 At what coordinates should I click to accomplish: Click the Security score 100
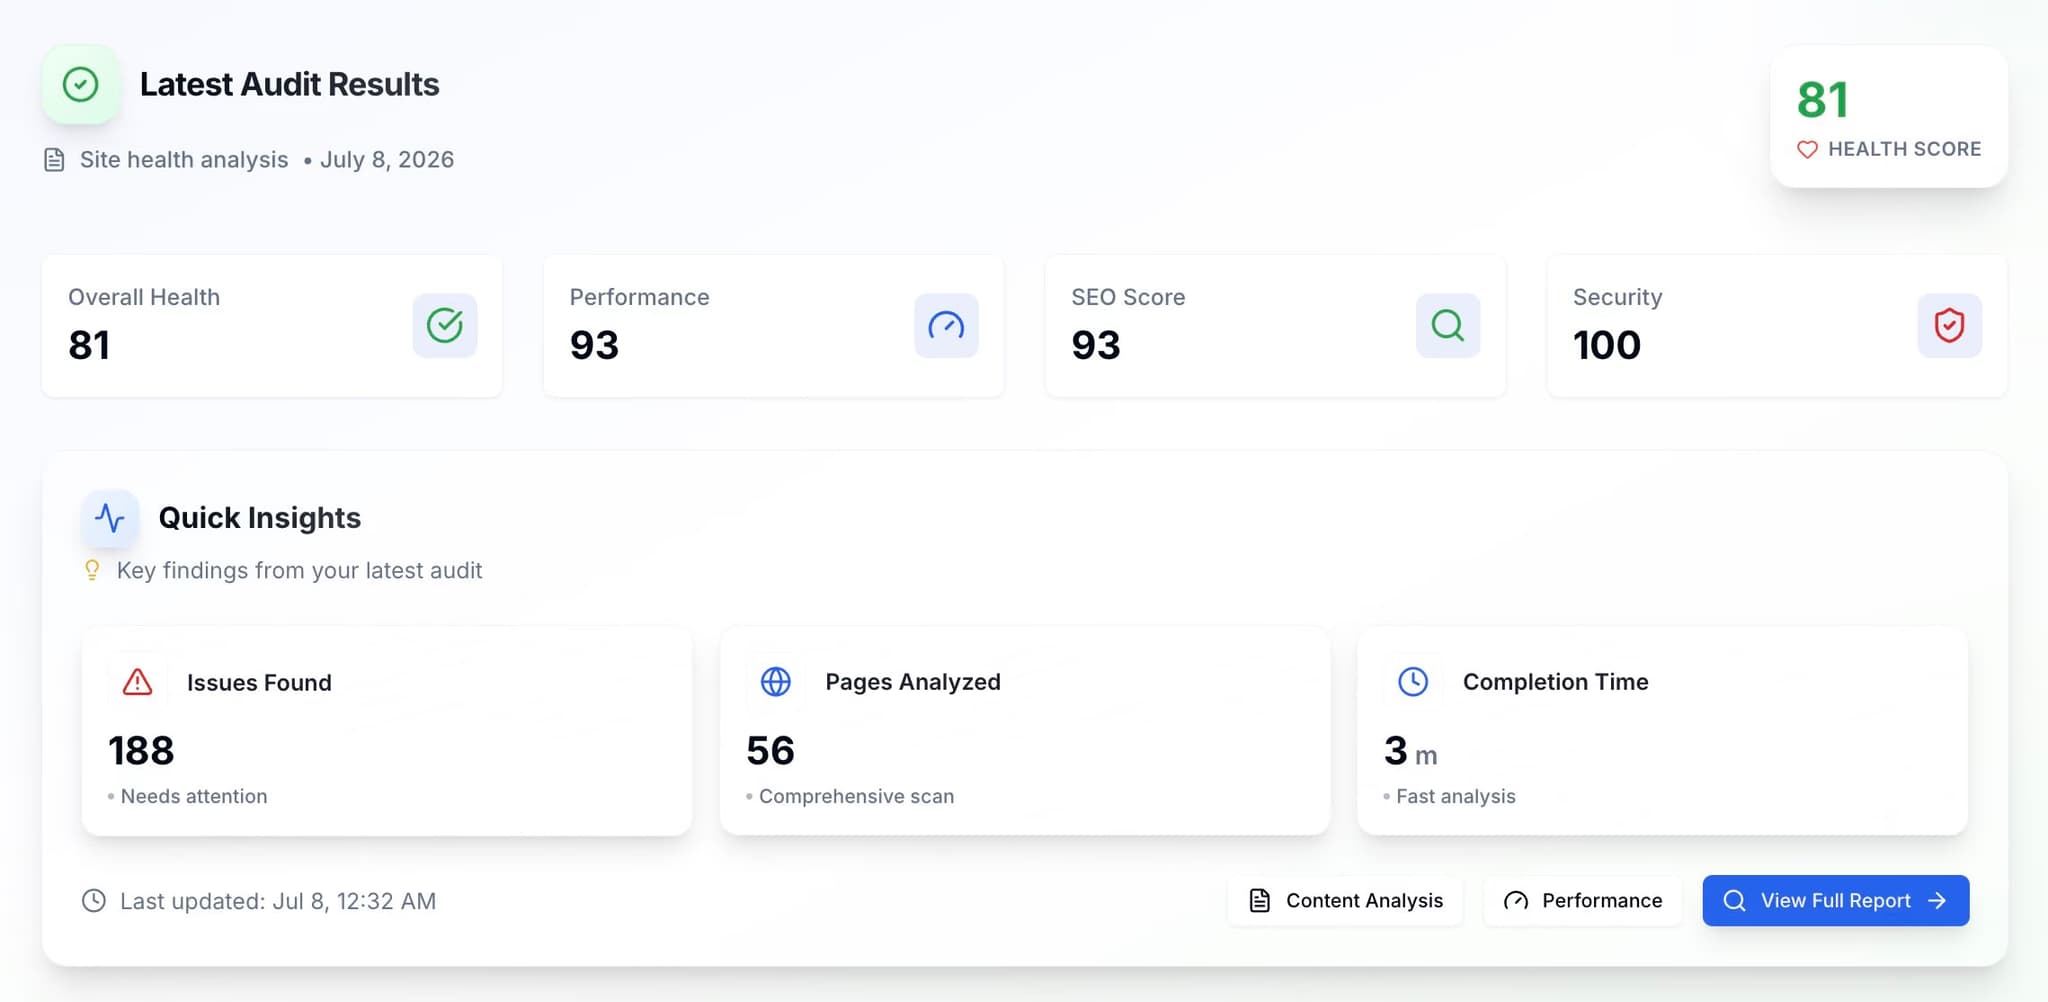click(x=1607, y=345)
